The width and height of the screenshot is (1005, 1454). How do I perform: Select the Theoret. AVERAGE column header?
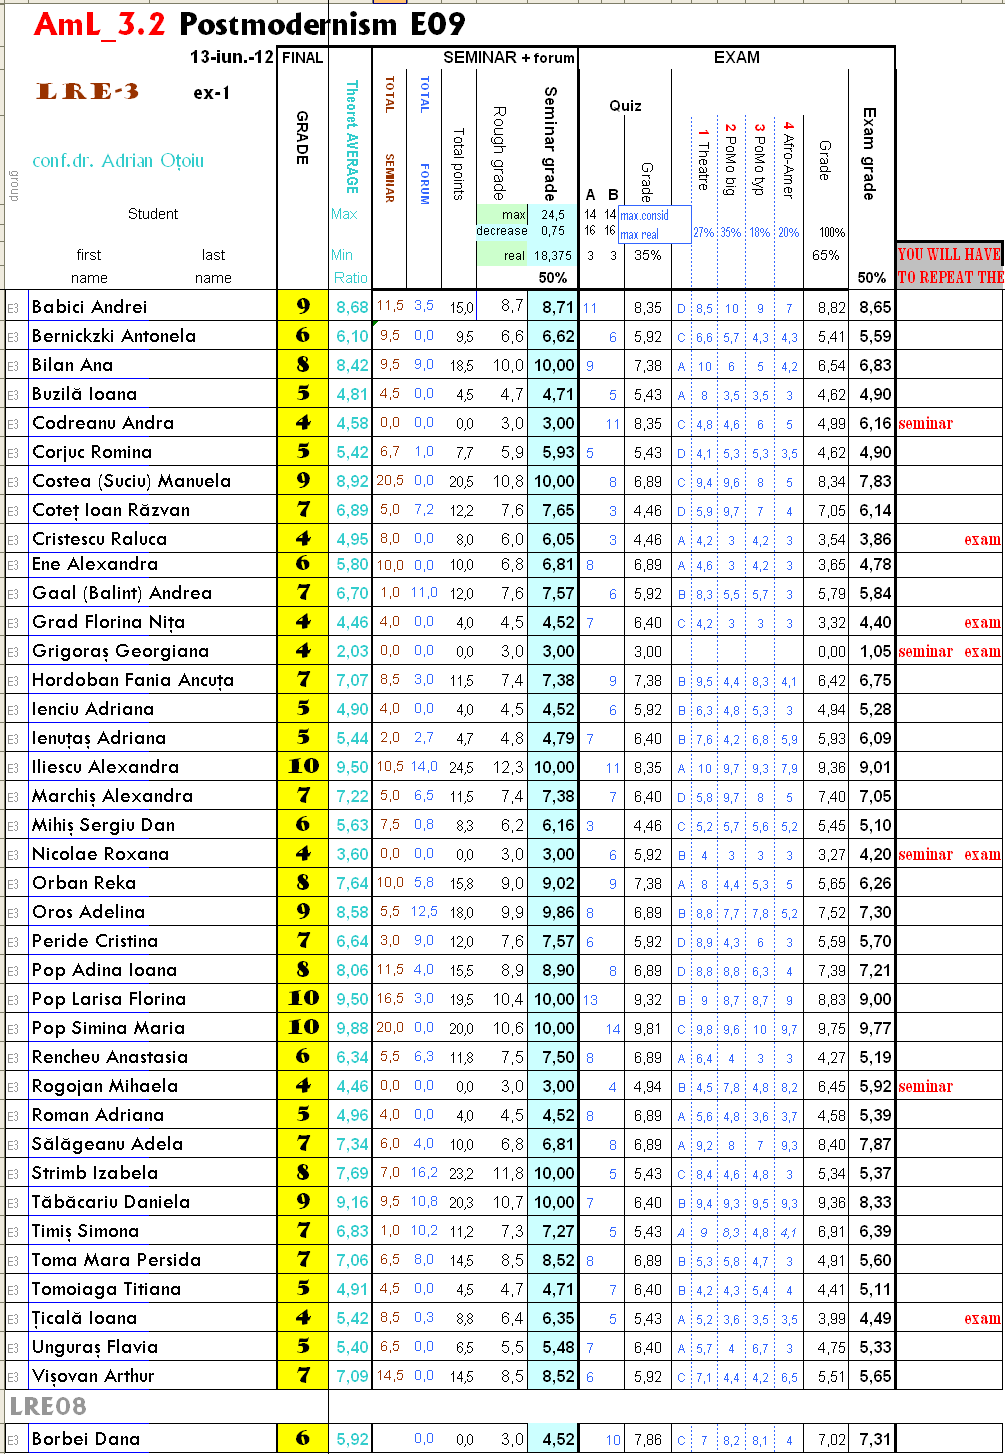351,137
